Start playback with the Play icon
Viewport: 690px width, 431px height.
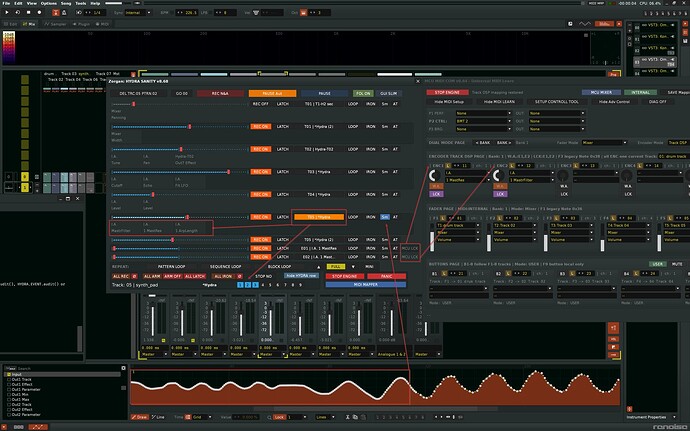(7, 12)
